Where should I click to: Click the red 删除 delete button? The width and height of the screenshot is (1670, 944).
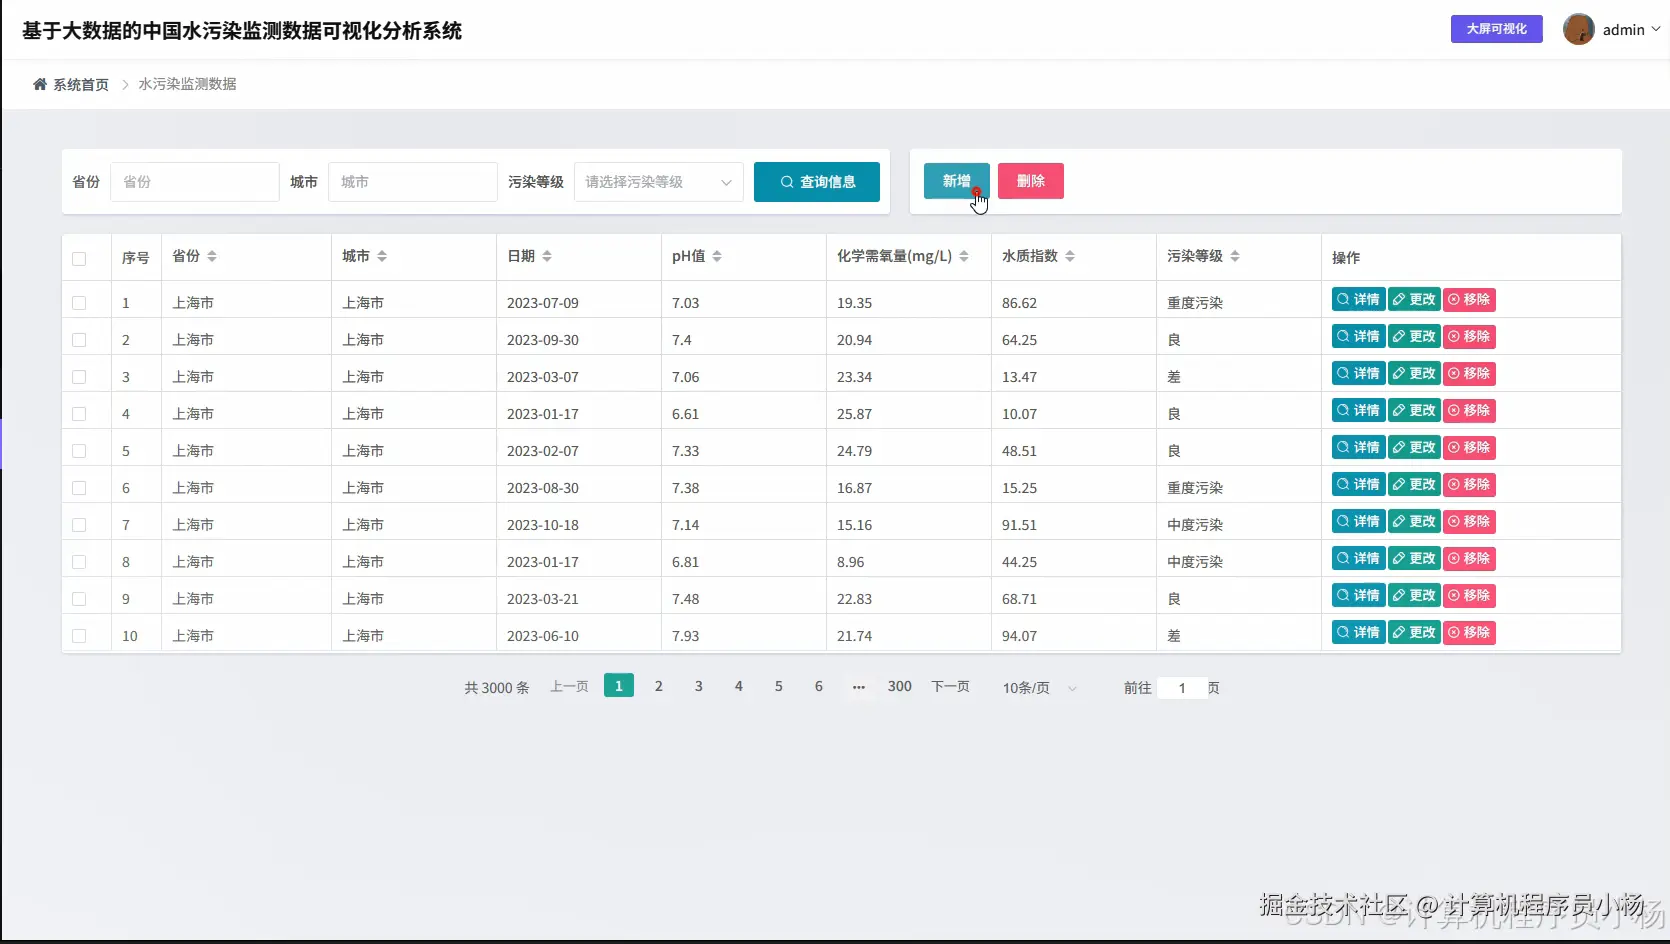coord(1031,181)
